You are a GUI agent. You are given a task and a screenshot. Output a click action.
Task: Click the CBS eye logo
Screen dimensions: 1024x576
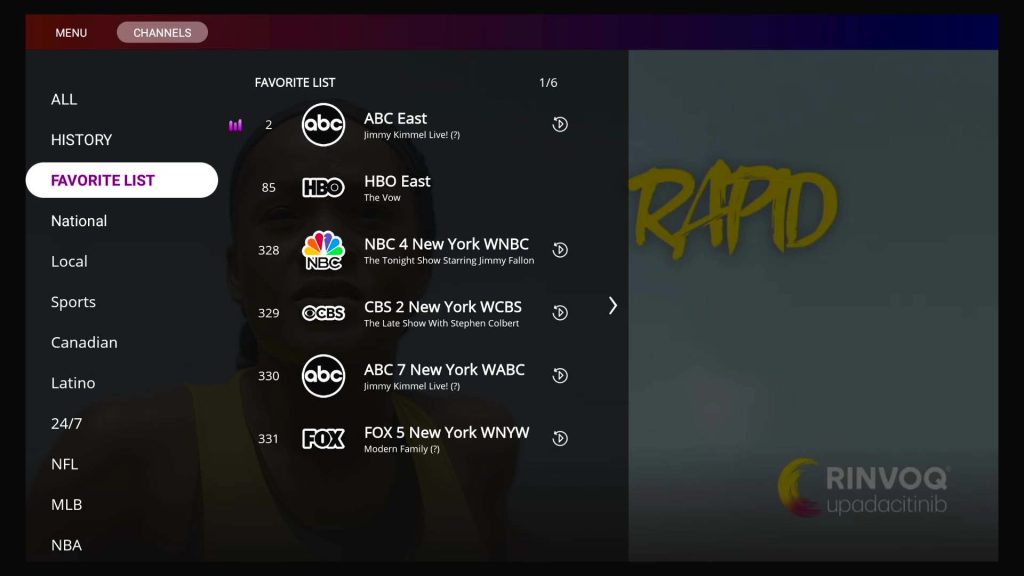323,313
